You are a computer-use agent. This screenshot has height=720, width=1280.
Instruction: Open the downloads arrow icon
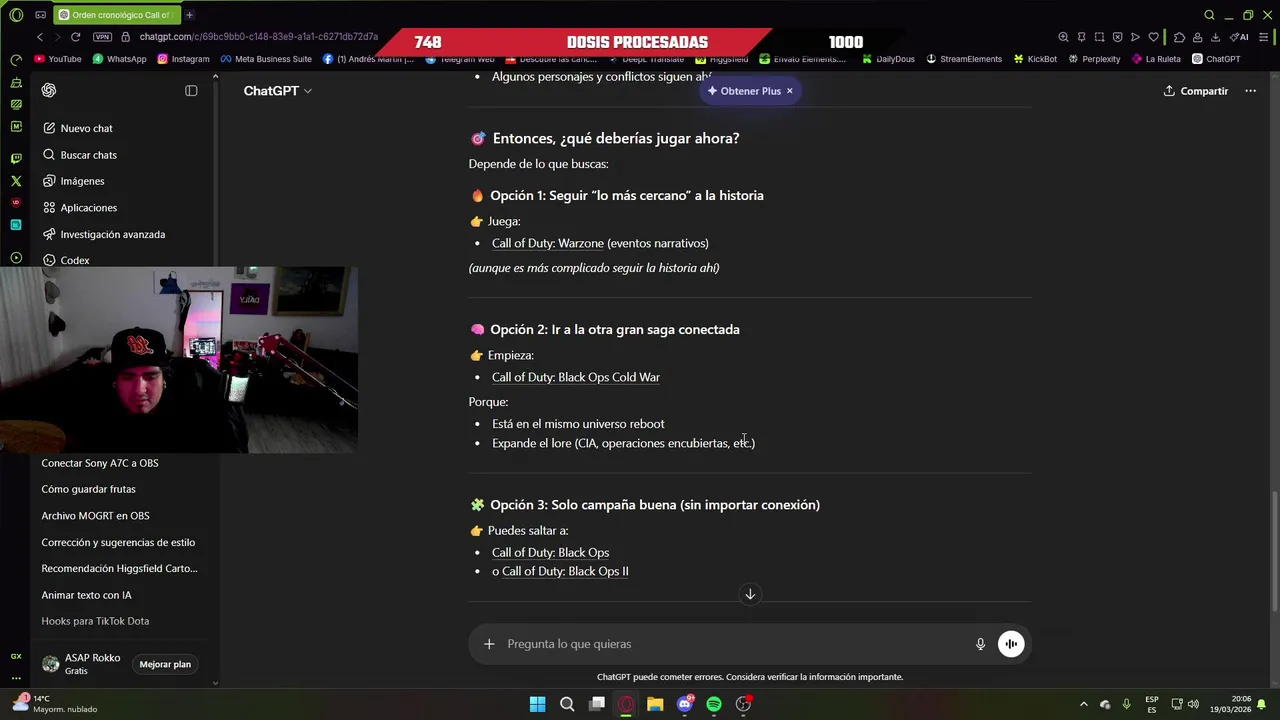click(x=1215, y=37)
